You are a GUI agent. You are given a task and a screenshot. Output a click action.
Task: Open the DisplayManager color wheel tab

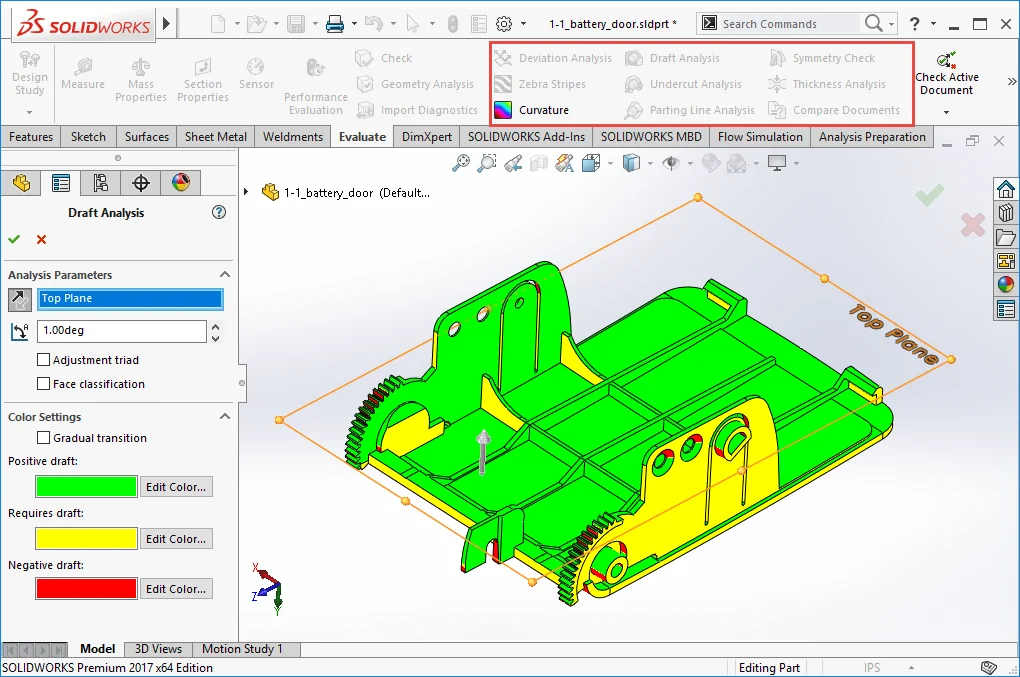coord(180,182)
